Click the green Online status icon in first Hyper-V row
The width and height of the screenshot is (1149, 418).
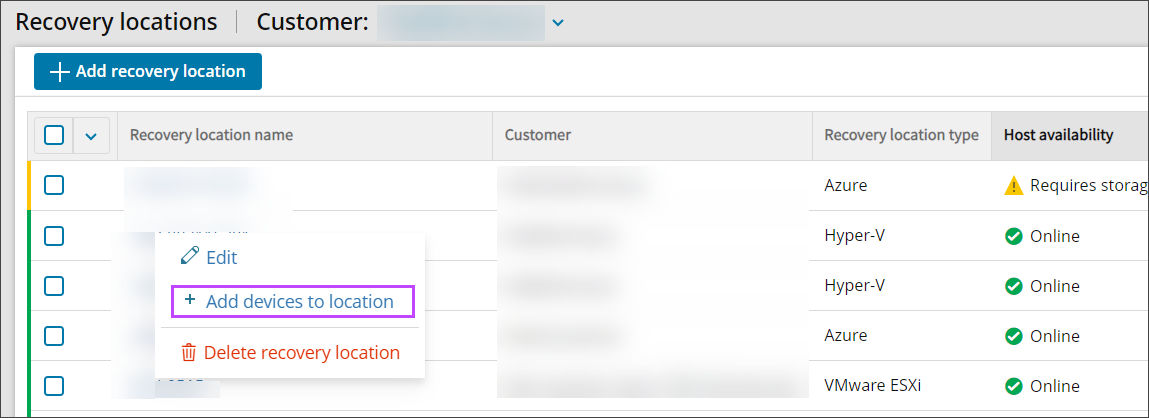point(1013,236)
